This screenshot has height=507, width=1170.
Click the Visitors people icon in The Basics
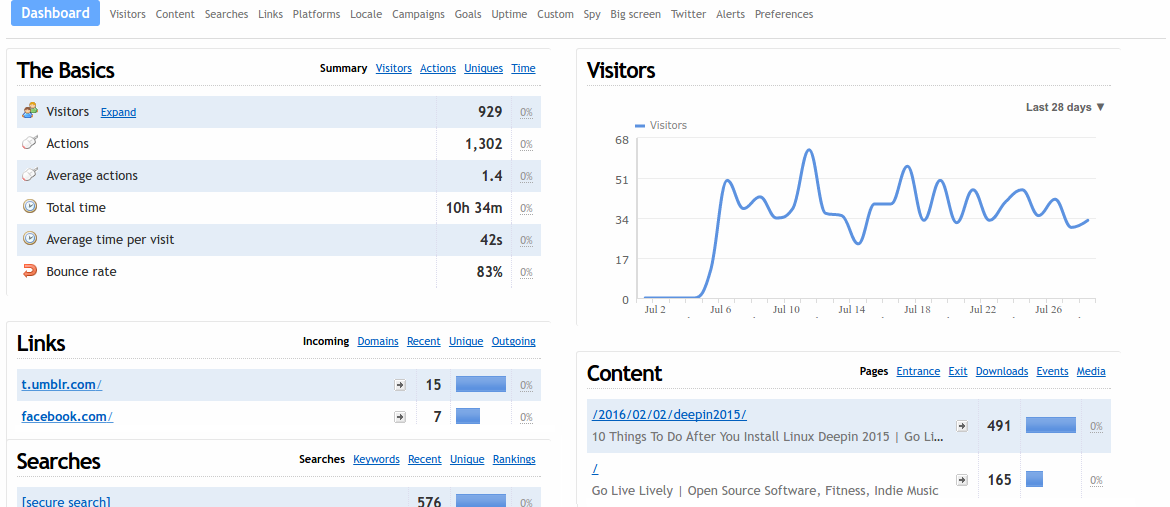click(30, 111)
